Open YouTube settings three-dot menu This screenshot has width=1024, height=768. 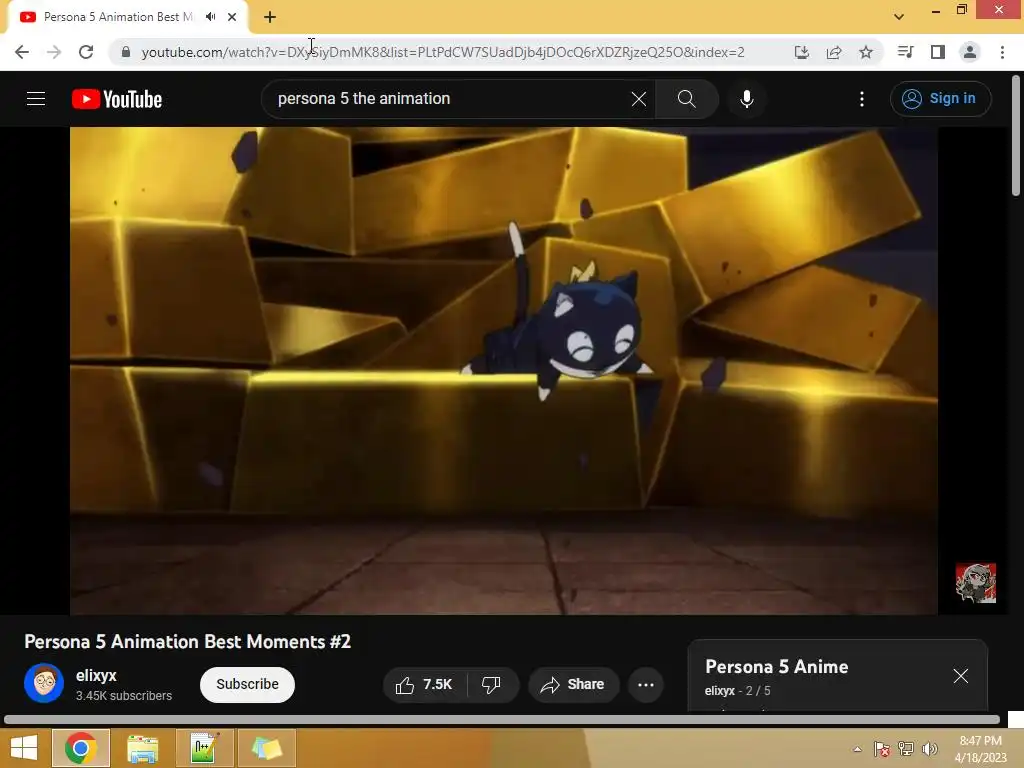862,99
